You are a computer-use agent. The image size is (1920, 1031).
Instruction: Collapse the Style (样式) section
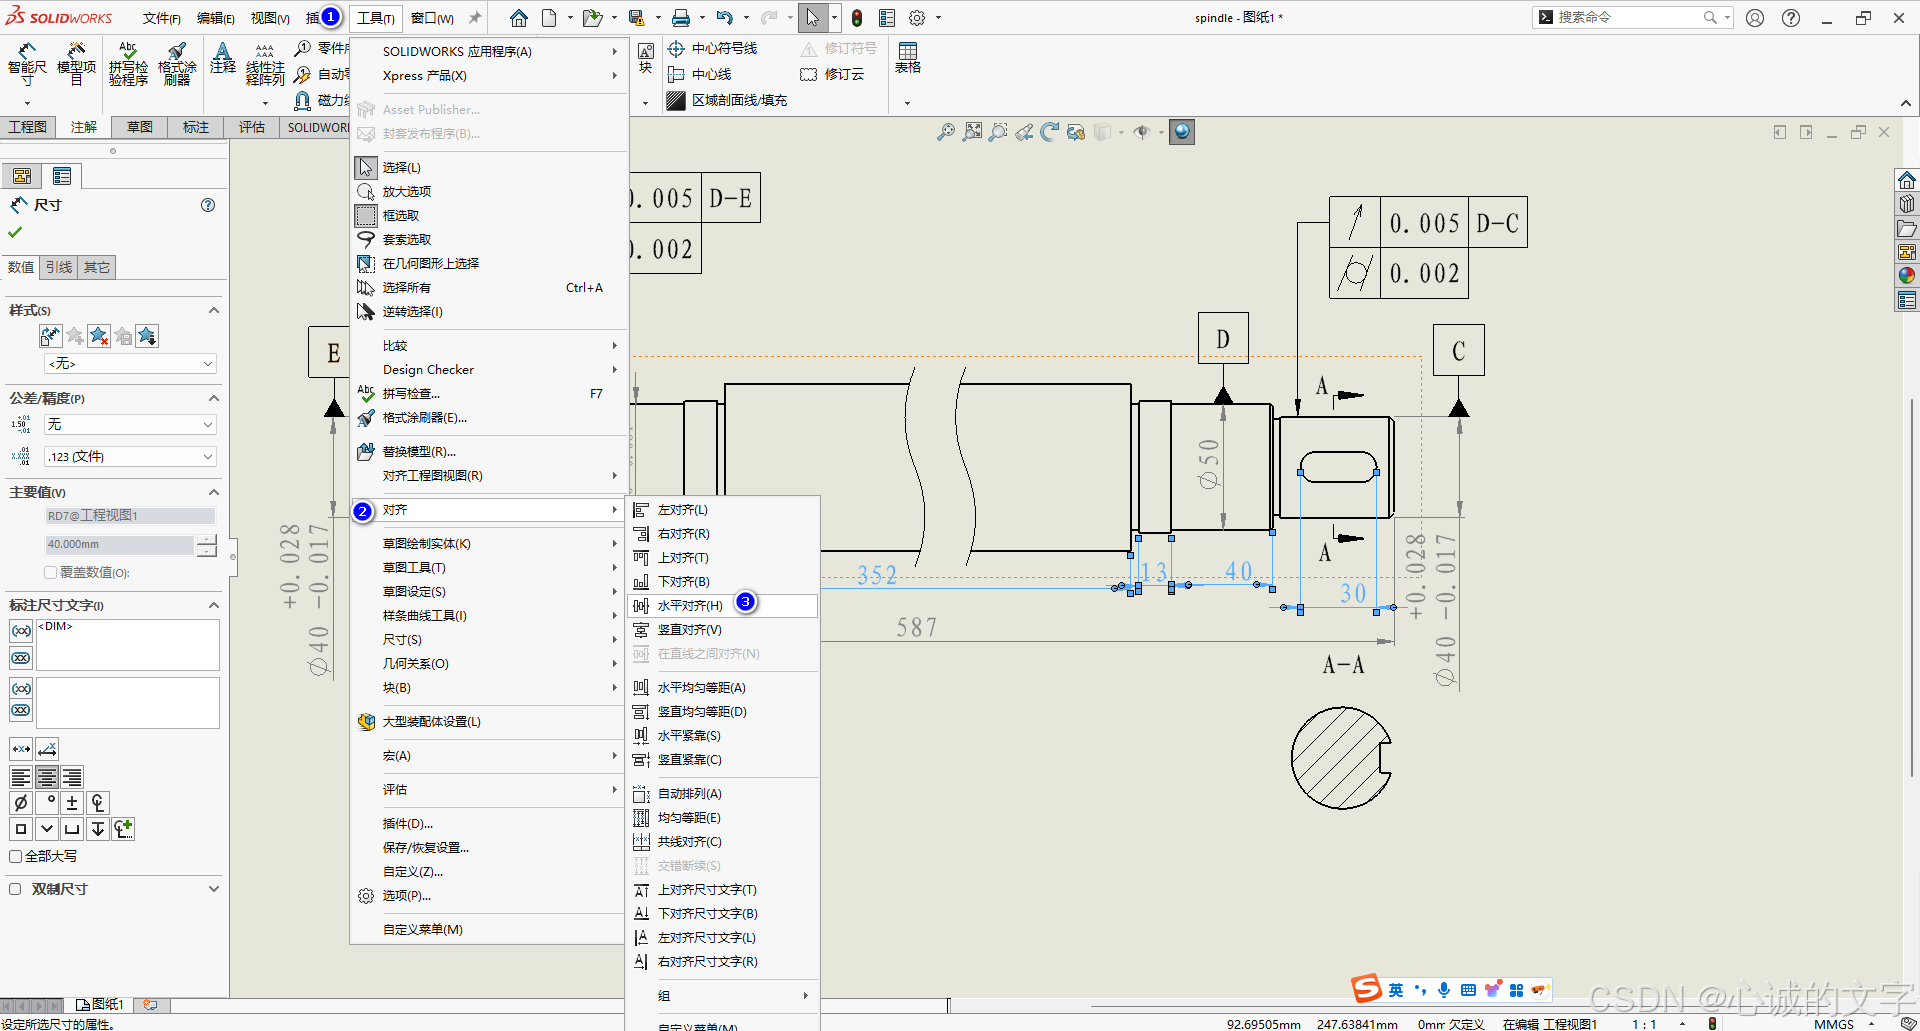coord(214,311)
